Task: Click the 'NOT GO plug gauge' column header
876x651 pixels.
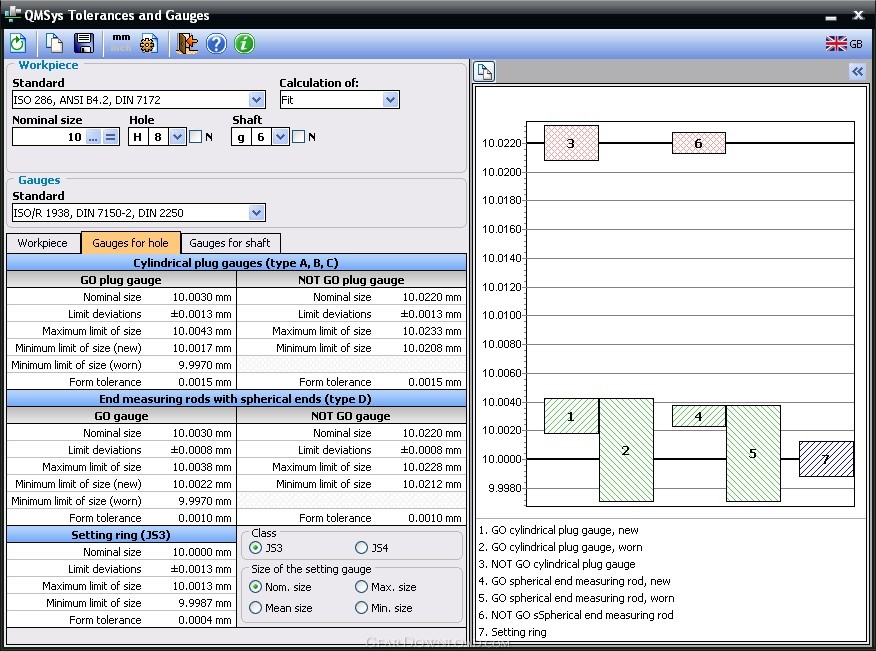Action: [351, 280]
